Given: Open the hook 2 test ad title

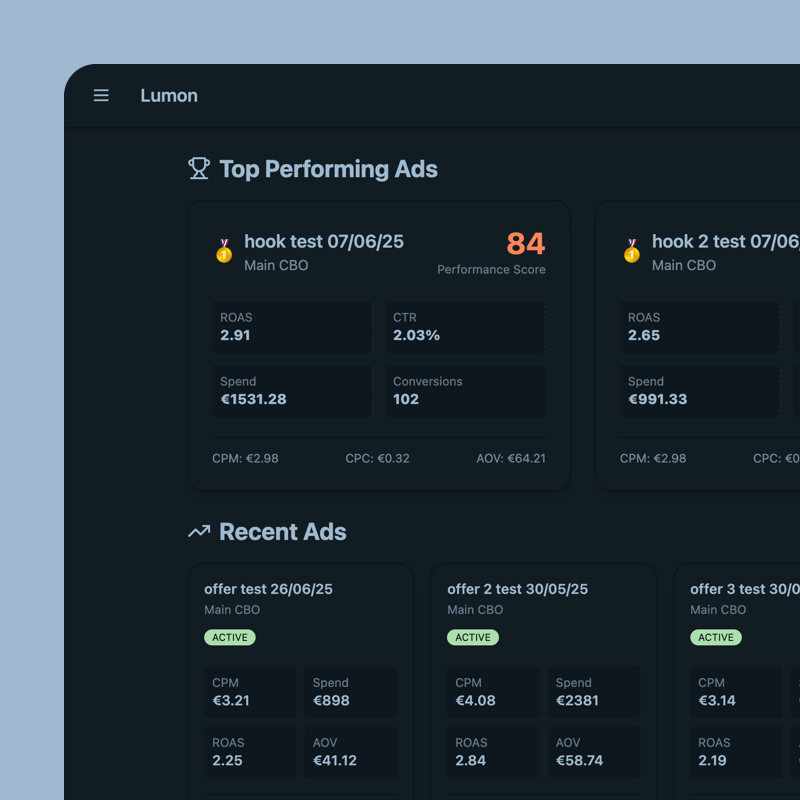Looking at the screenshot, I should [726, 241].
